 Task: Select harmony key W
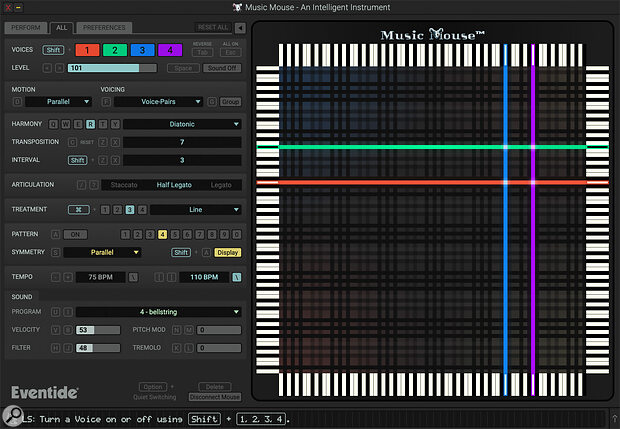pos(66,124)
